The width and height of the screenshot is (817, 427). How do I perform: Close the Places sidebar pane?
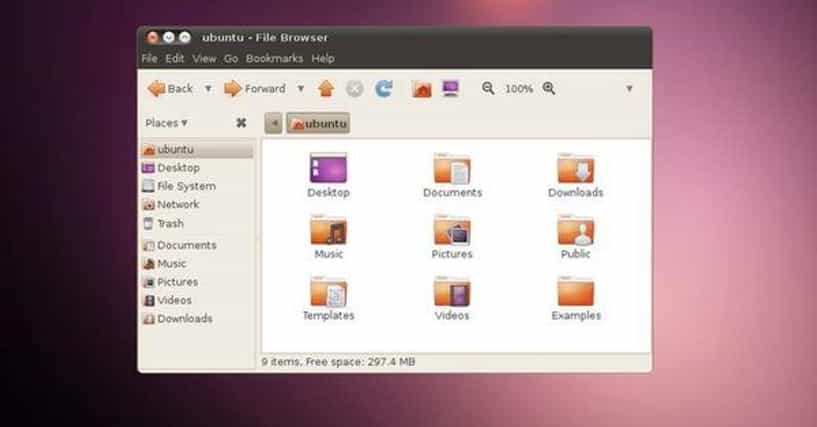point(241,123)
